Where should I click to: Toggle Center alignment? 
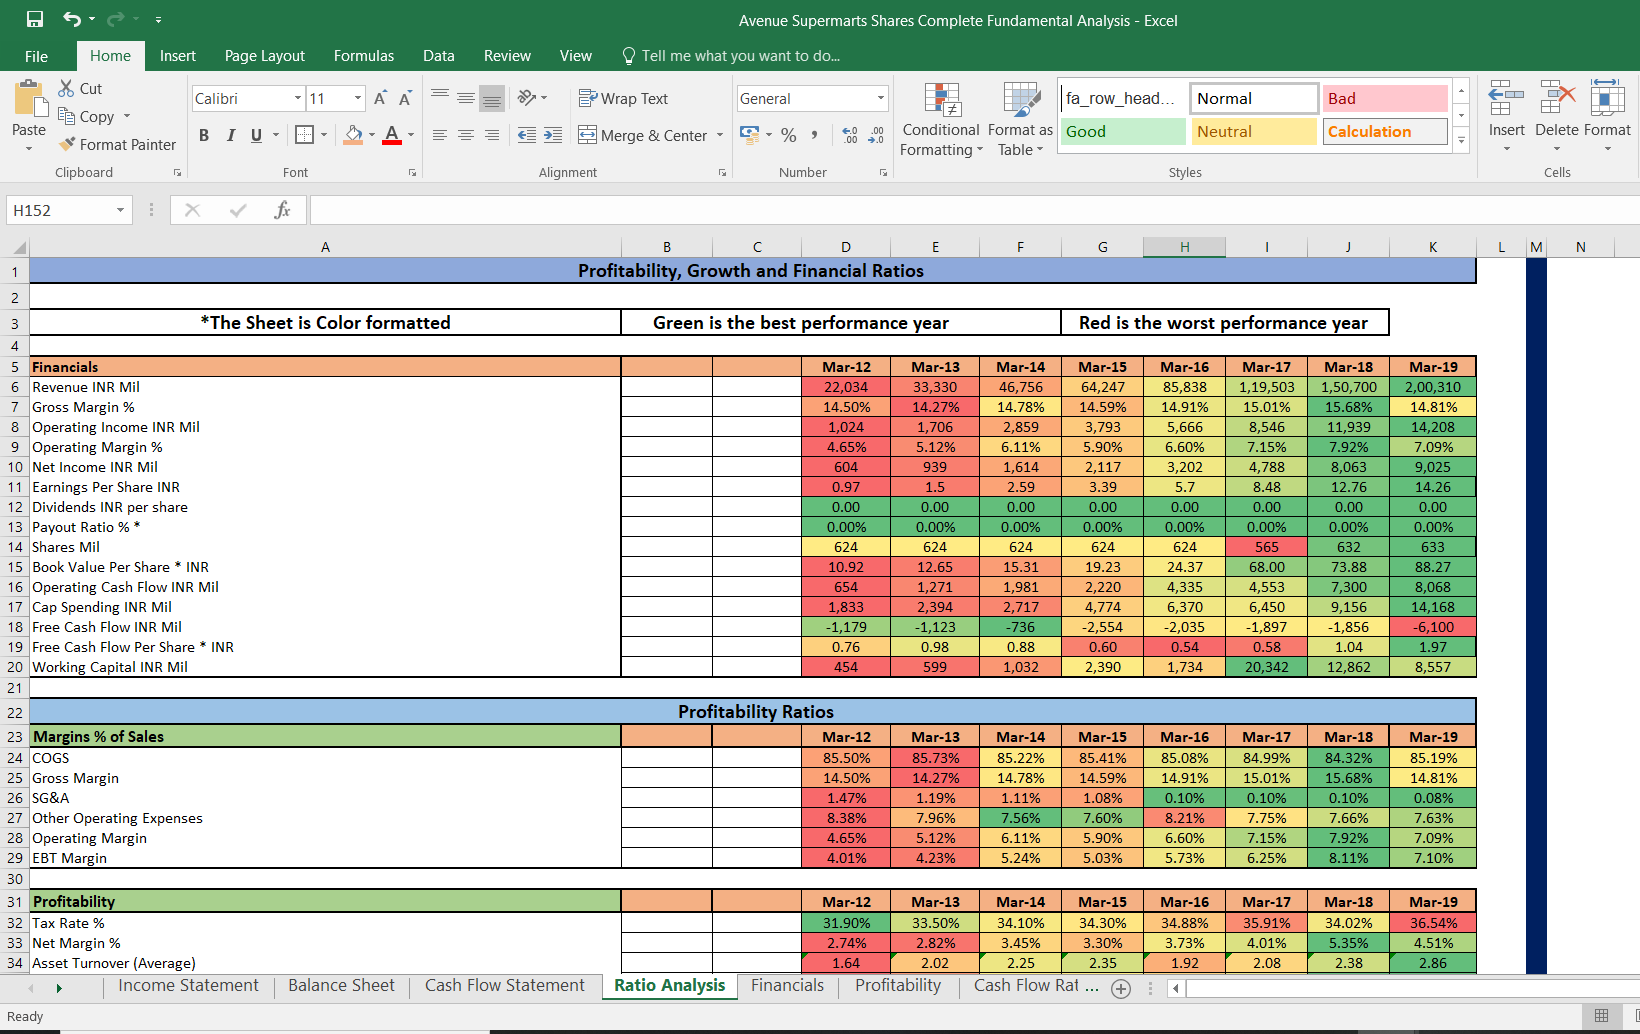[x=465, y=135]
